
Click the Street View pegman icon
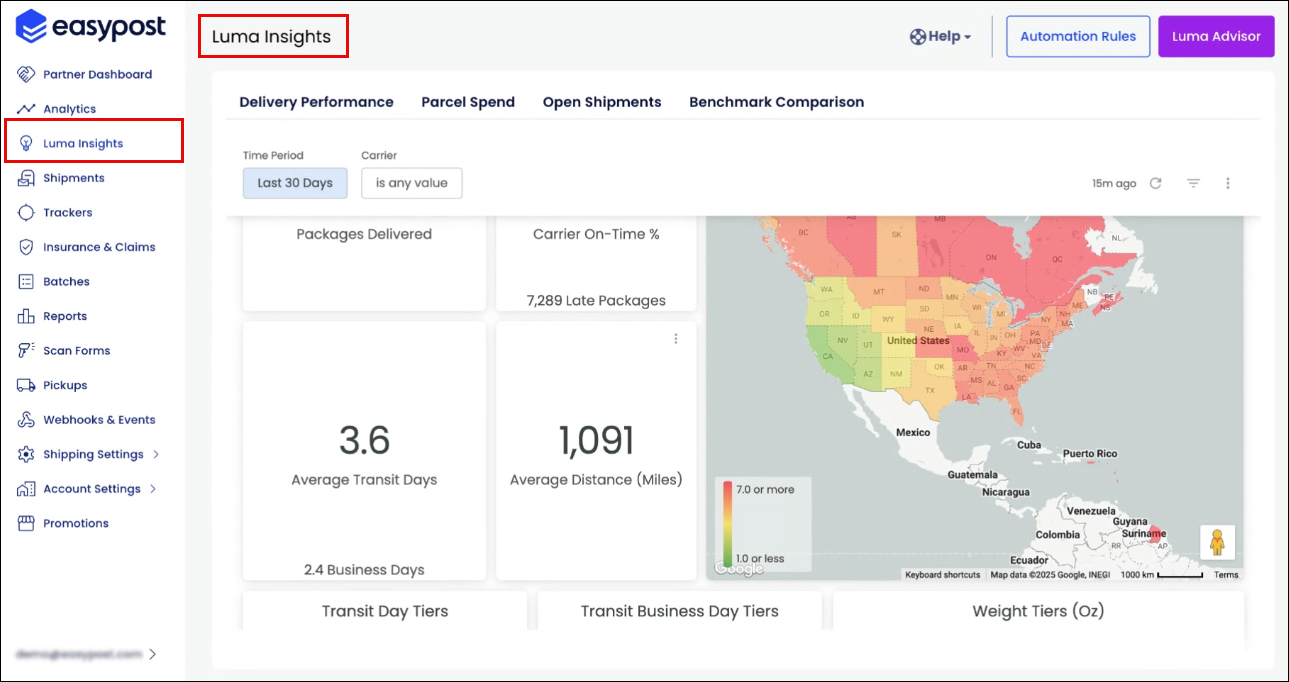pos(1217,543)
